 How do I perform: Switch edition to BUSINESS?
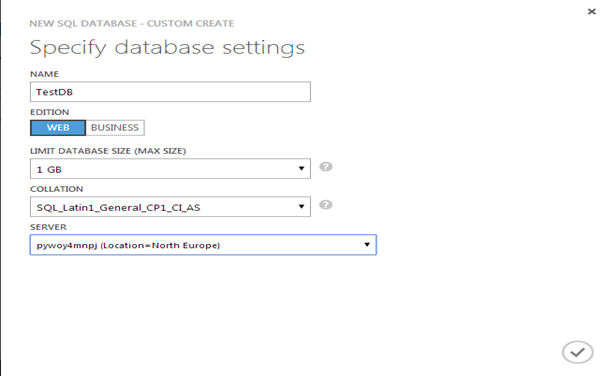click(x=115, y=128)
